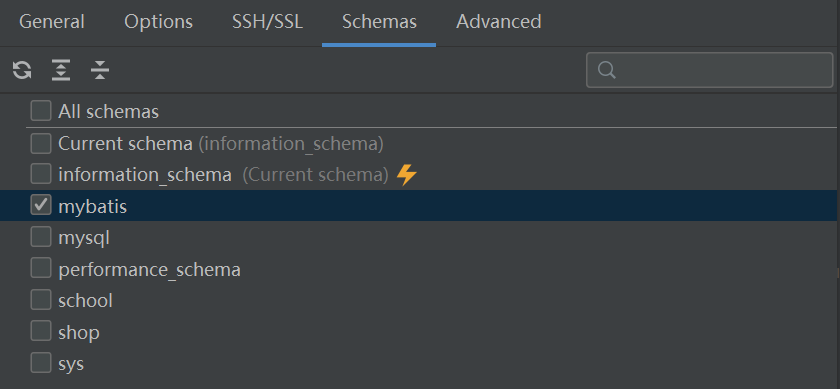Screen dimensions: 840x389
Task: Click the Expand All toolbar icon
Action: 61,70
